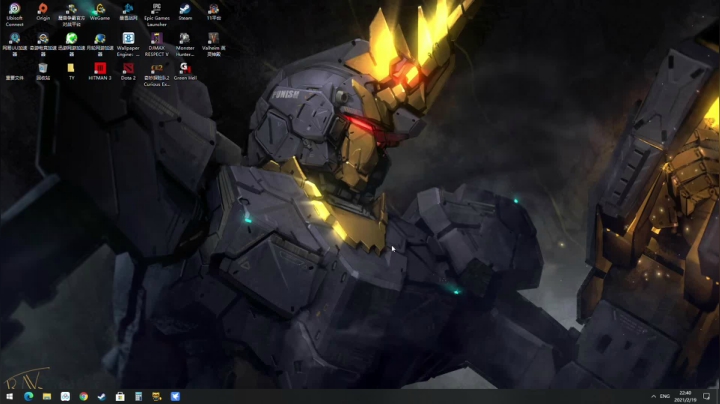Select the DJMAX RESPECT V shortcut

pos(157,44)
